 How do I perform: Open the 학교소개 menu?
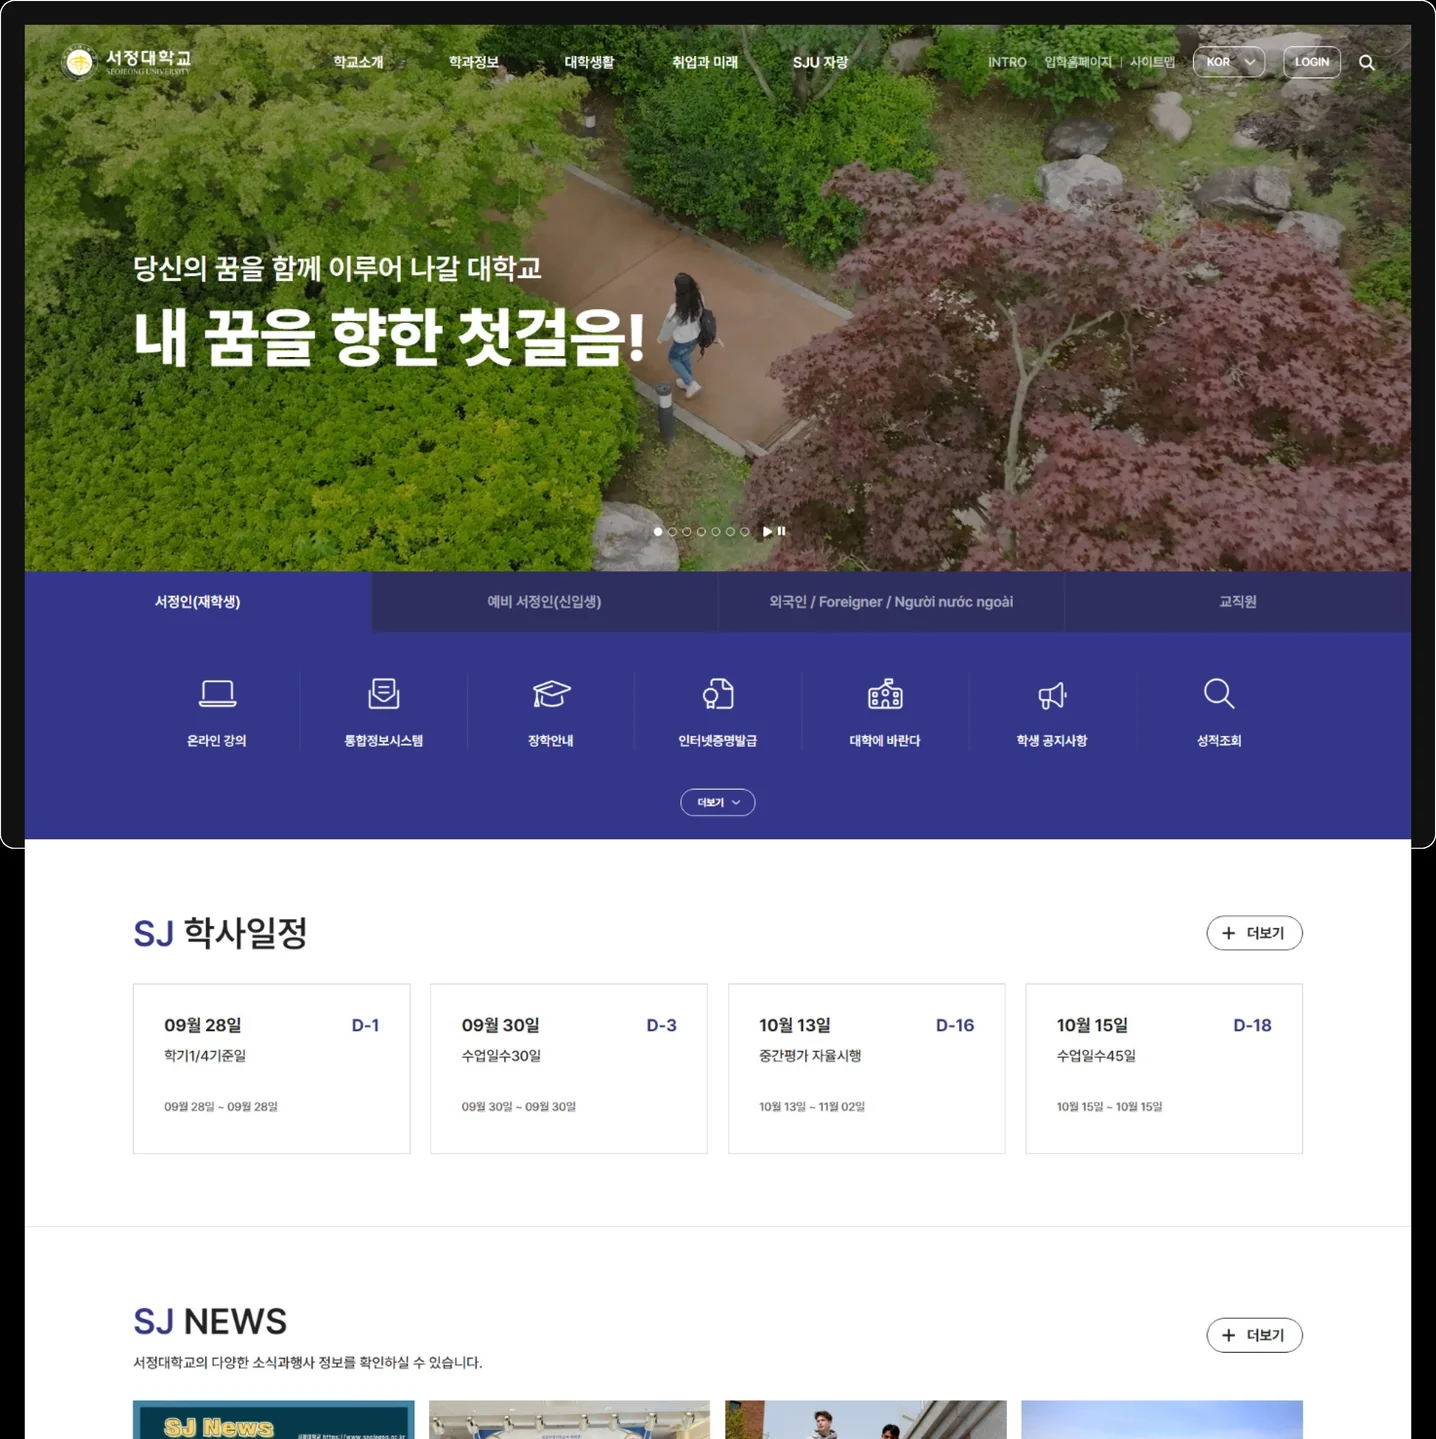(x=358, y=62)
